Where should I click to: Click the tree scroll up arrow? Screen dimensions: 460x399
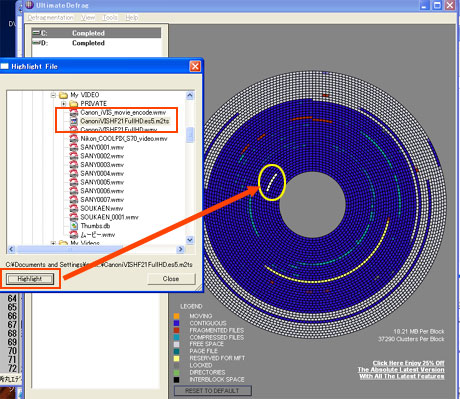[190, 96]
